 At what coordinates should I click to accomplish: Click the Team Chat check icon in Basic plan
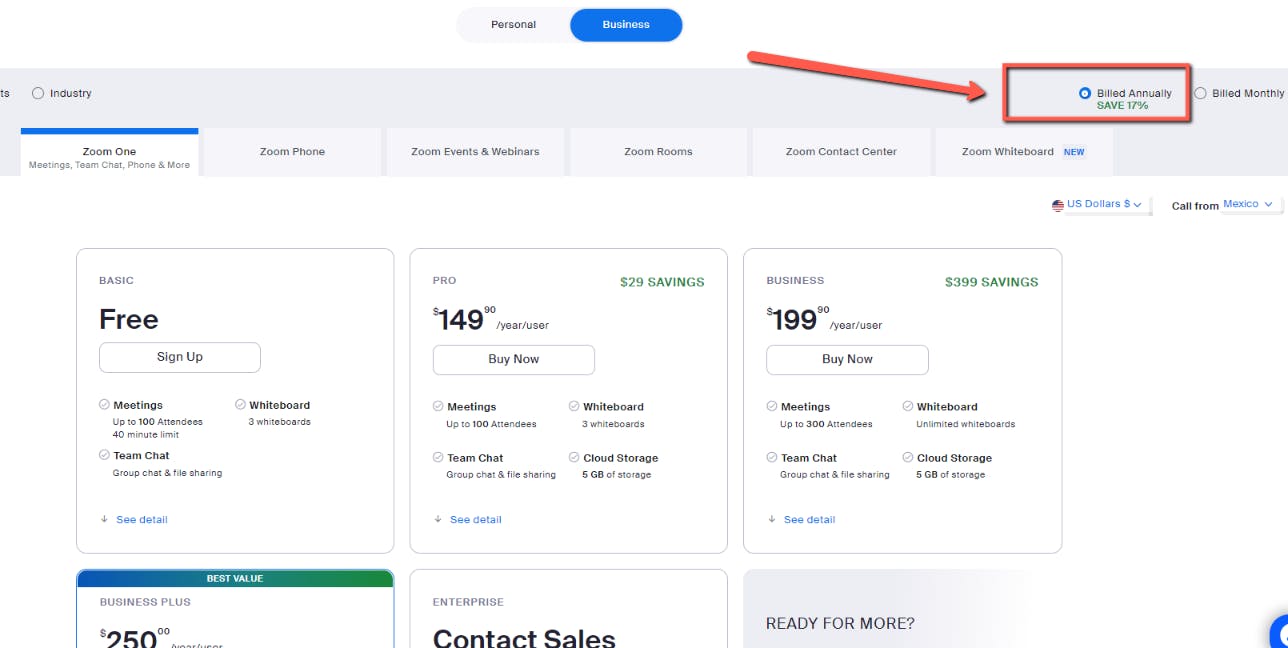104,455
